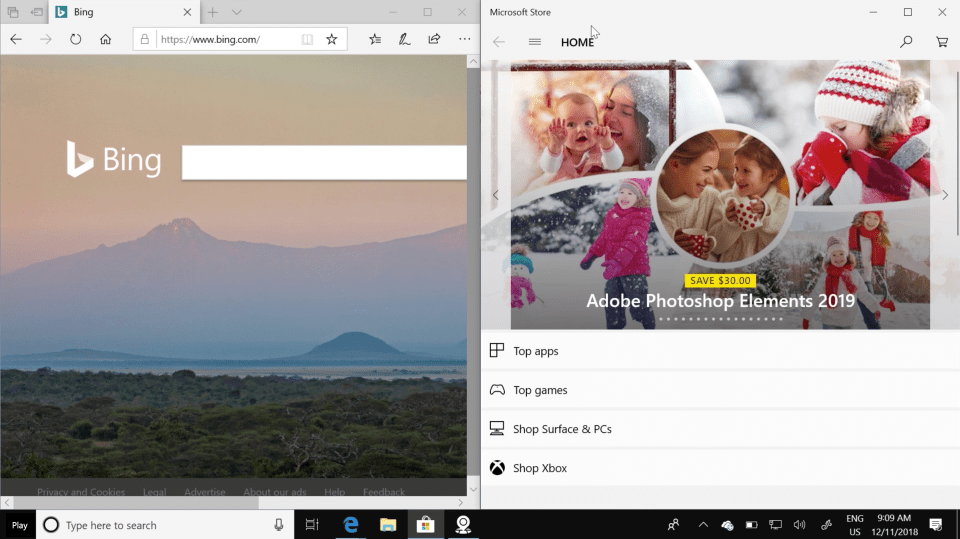Screen dimensions: 960x539
Task: Show hidden system tray icons
Action: (703, 525)
